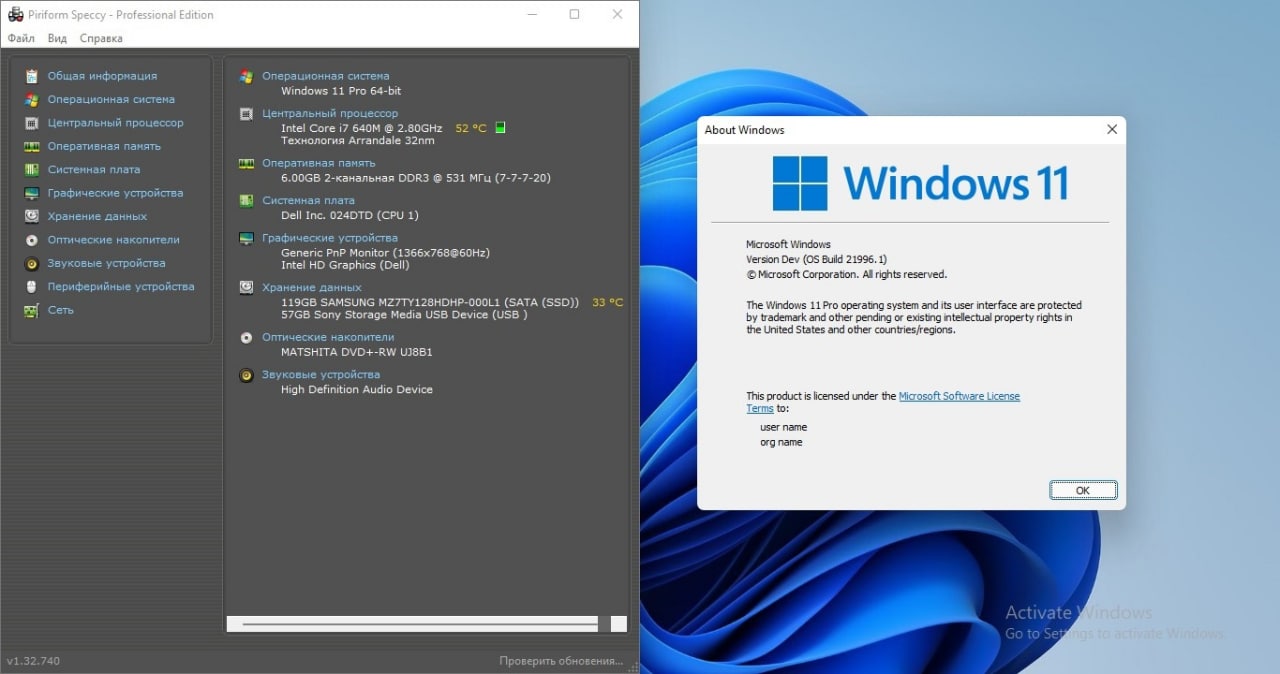Open the Microsoft Software License Terms link

pyautogui.click(x=959, y=396)
